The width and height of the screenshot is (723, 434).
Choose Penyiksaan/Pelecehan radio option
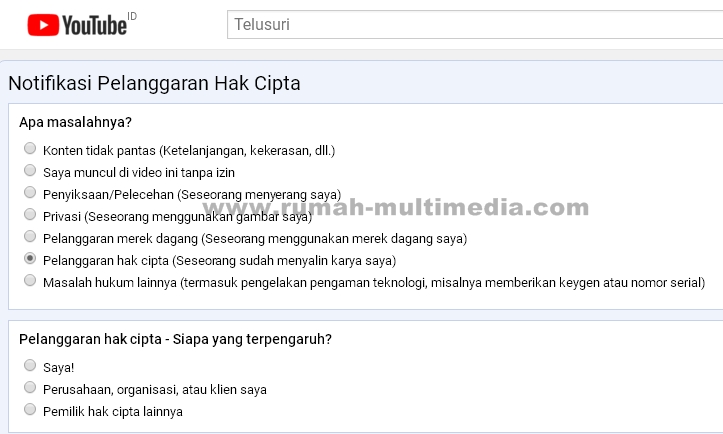pyautogui.click(x=30, y=192)
